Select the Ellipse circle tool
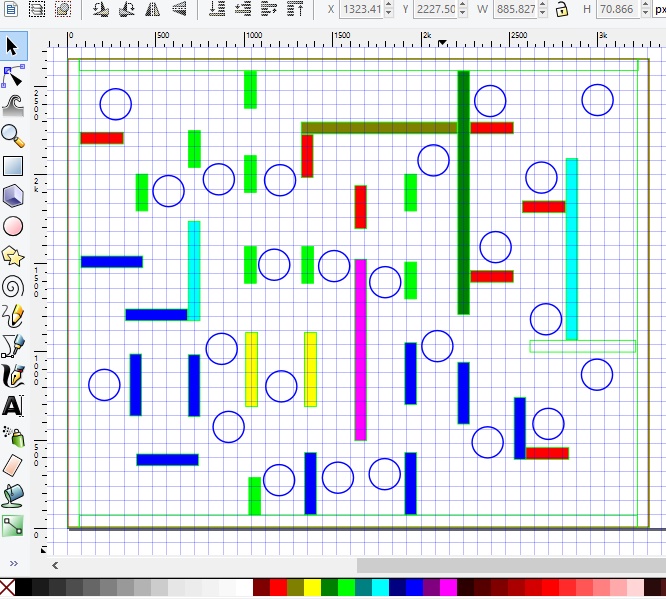Screen dimensions: 666x600 (13, 226)
